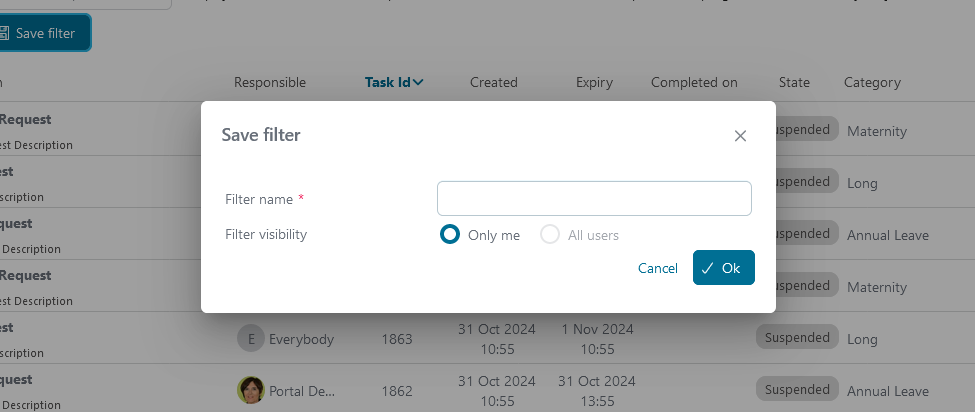
Task: Select the Only me radio option
Action: [x=450, y=234]
